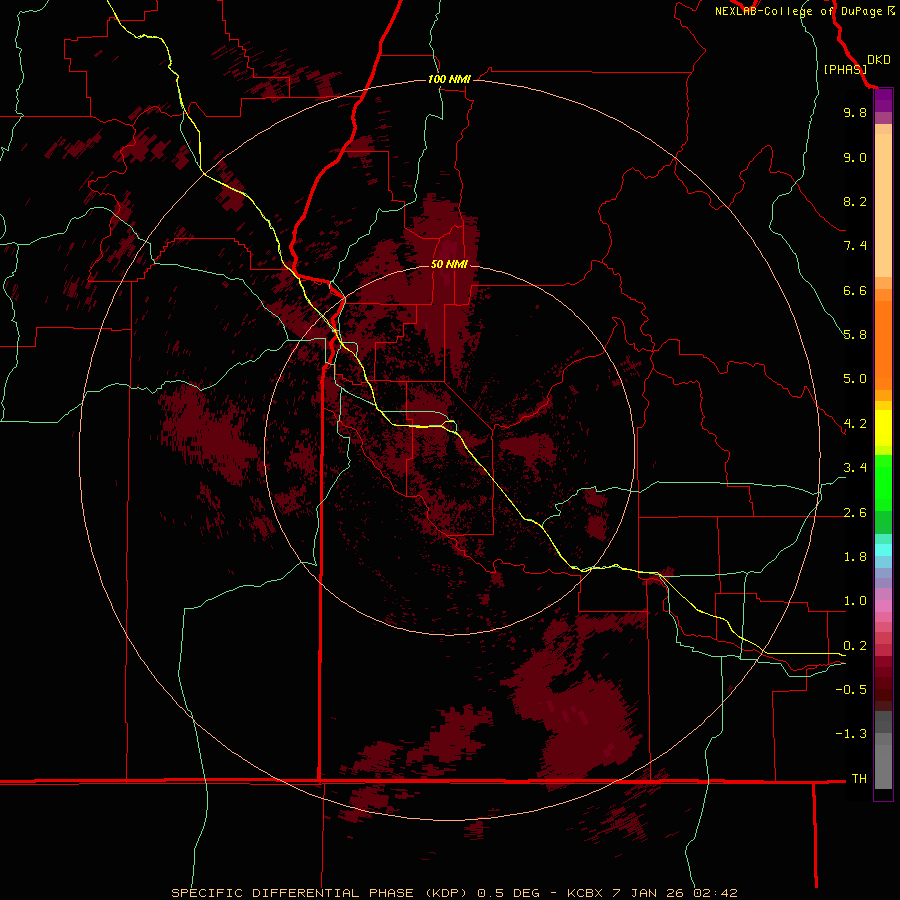This screenshot has width=900, height=900.
Task: Click the 4.2 scale value
Action: 855,424
